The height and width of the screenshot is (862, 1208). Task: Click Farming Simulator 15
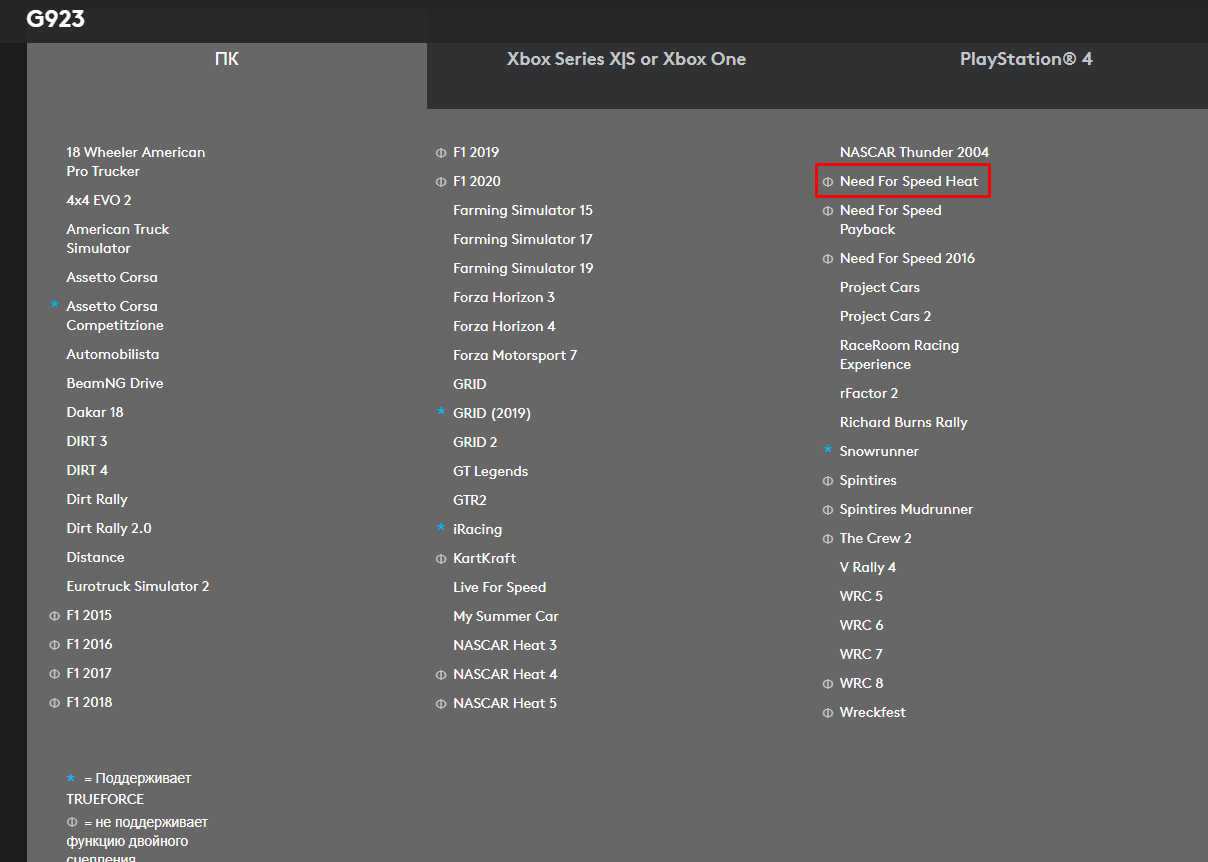coord(523,210)
